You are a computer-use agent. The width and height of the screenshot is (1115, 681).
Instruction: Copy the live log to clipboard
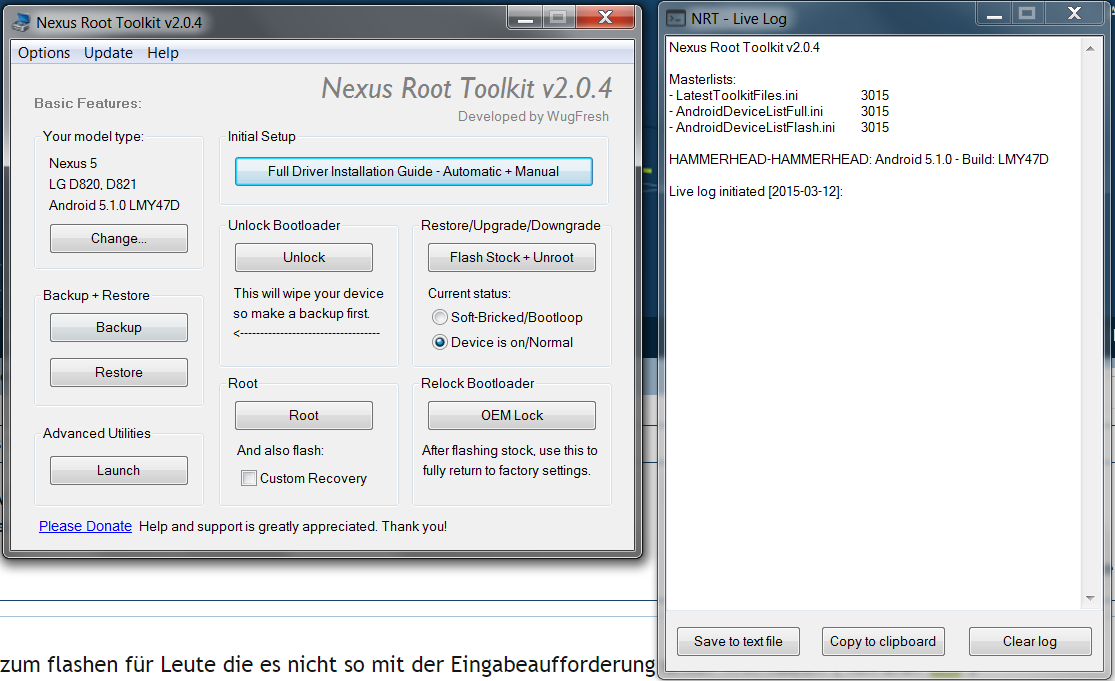click(x=883, y=642)
